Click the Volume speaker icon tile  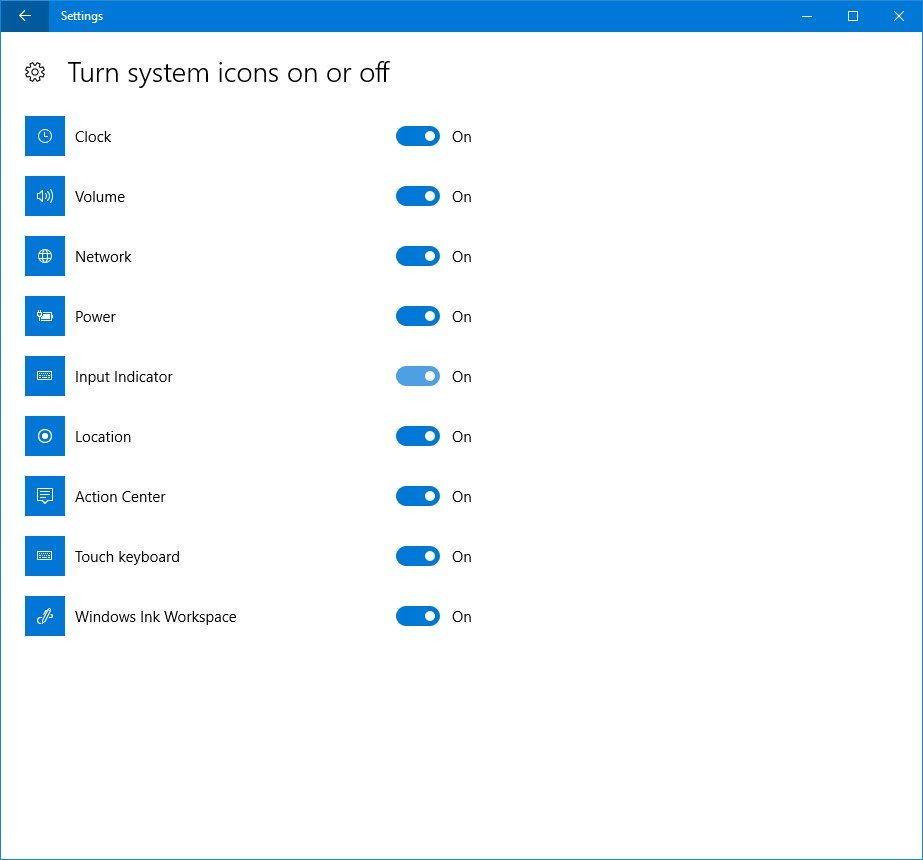click(x=45, y=196)
